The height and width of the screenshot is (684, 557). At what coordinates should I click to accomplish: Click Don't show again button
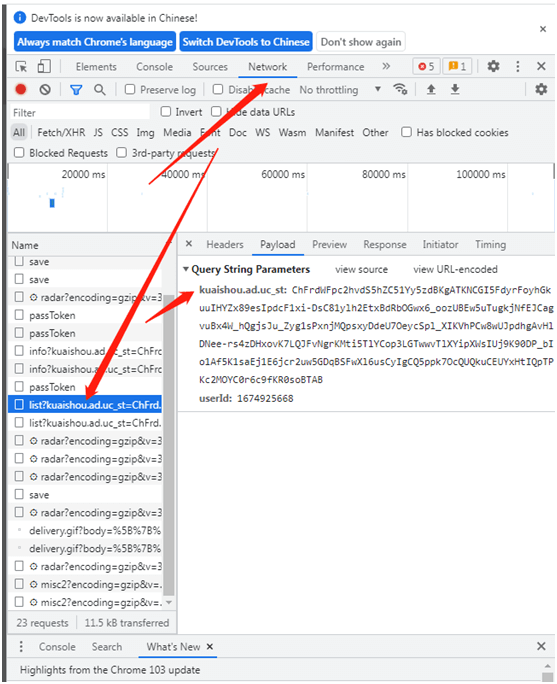point(361,42)
